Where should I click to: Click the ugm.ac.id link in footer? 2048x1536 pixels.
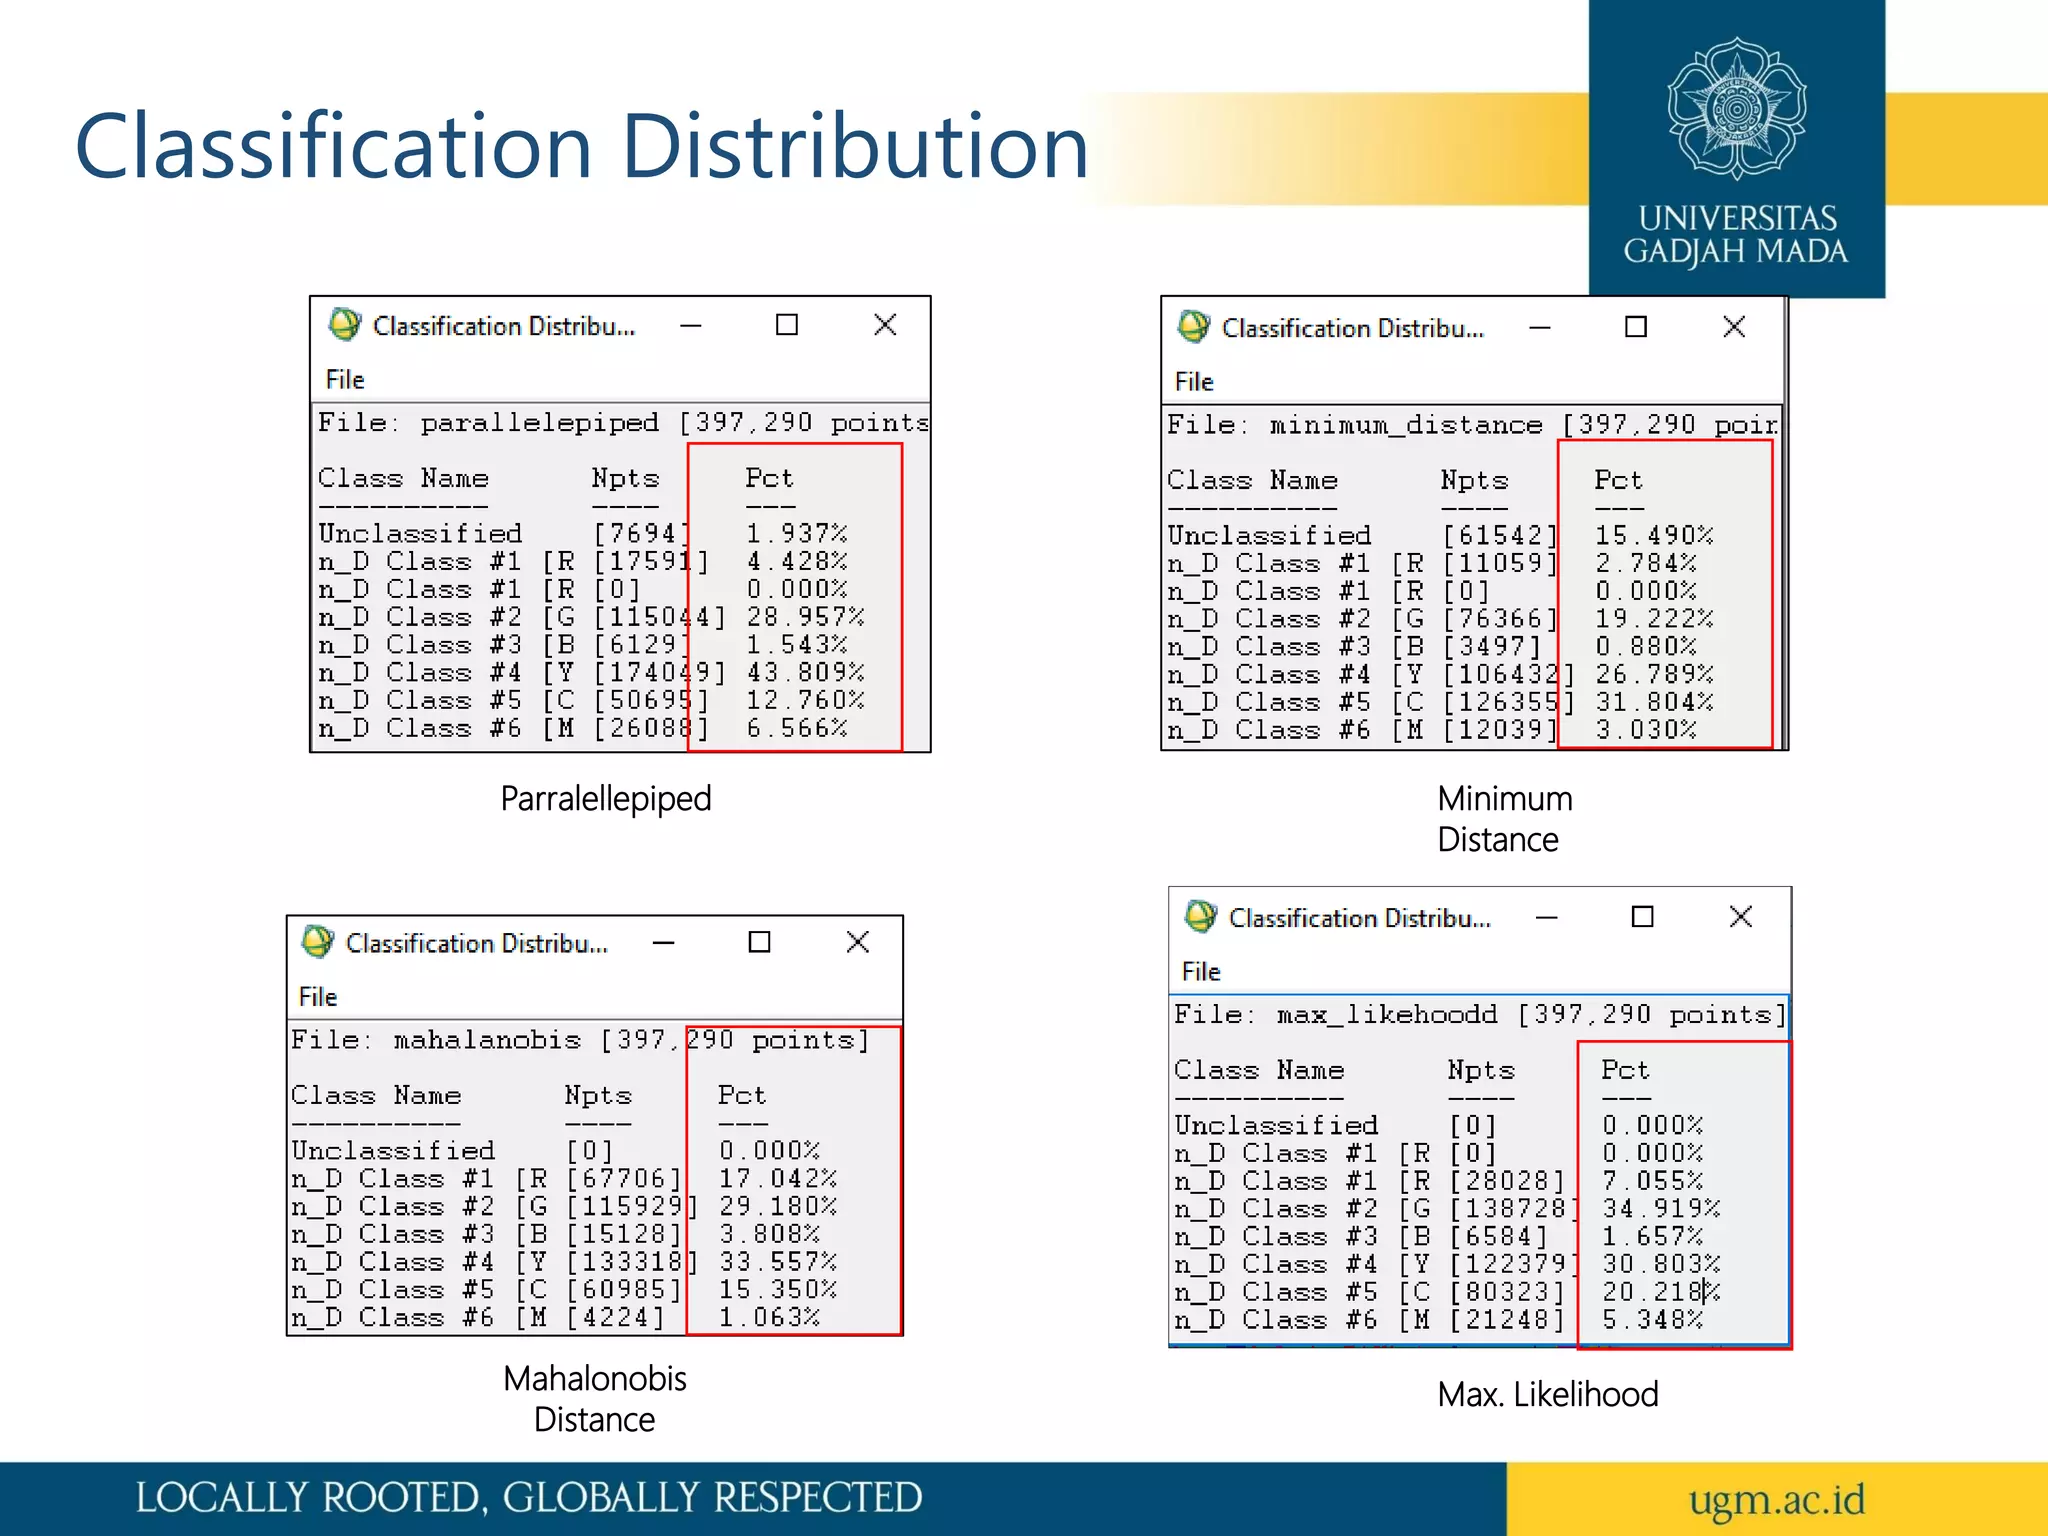[x=1776, y=1499]
